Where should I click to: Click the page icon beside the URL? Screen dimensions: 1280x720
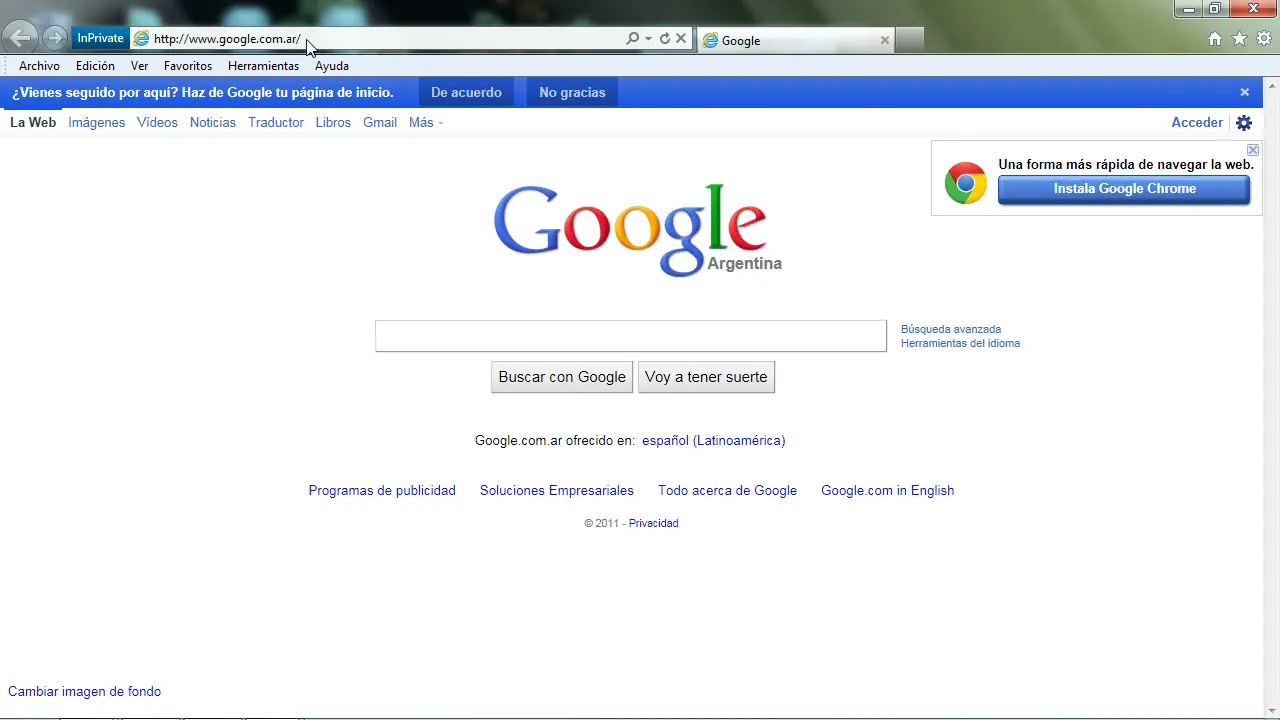[x=142, y=39]
